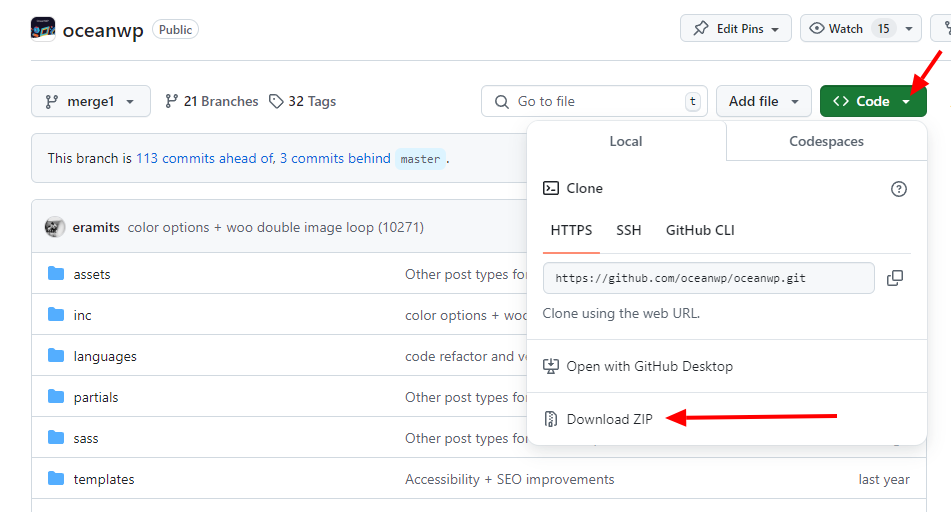Click the Accessibility + SEO improvements commit

509,479
